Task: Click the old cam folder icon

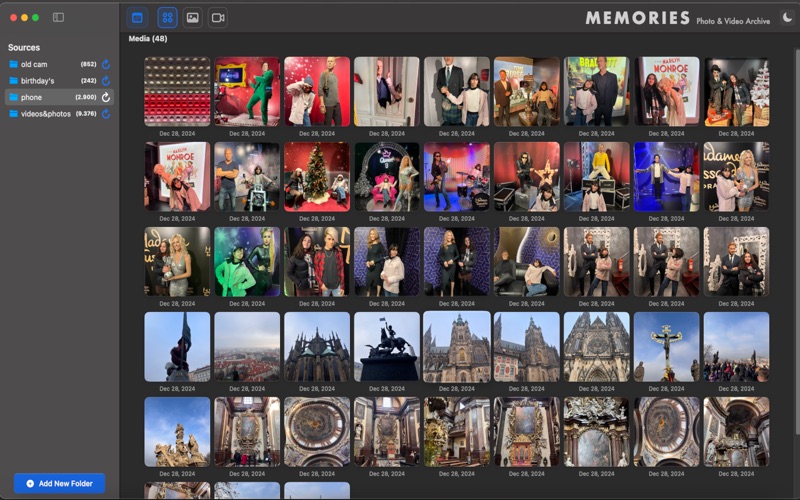Action: (13, 64)
